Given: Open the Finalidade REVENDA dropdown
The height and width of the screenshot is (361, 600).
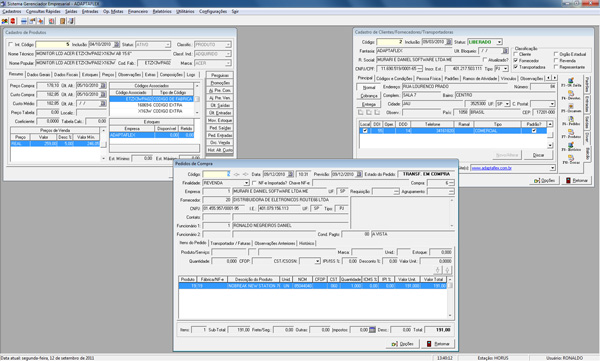Looking at the screenshot, I should [x=246, y=183].
